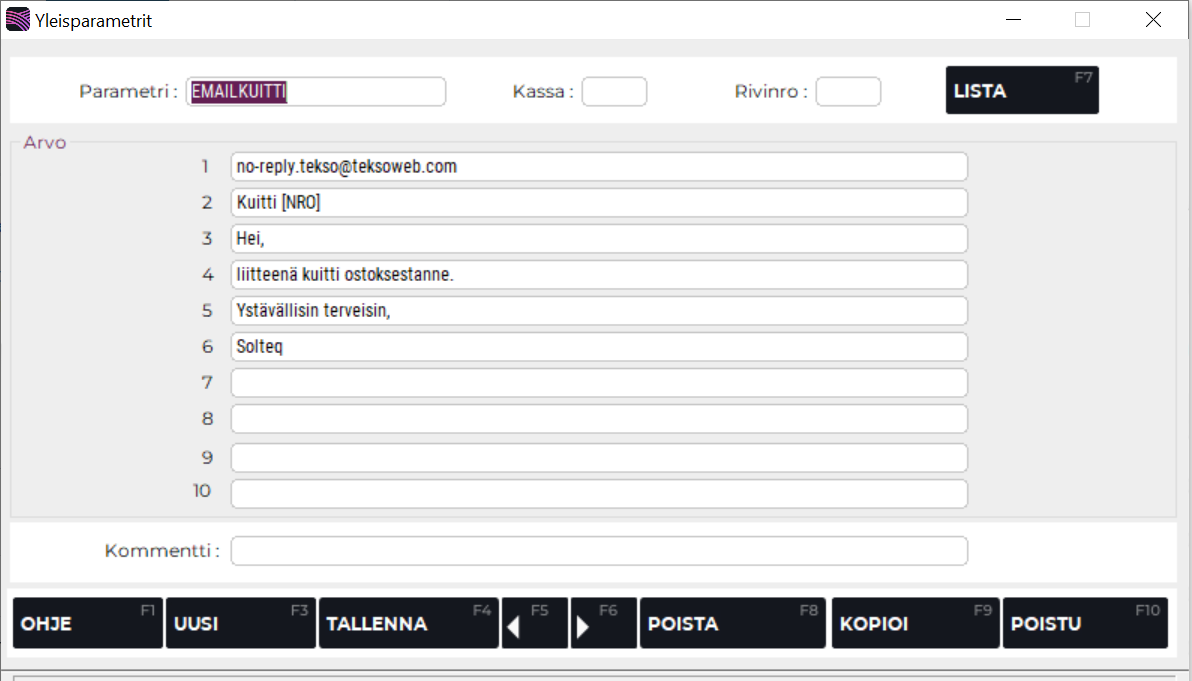Click the previous record arrow (F5)
Viewport: 1192px width, 681px height.
(x=534, y=623)
